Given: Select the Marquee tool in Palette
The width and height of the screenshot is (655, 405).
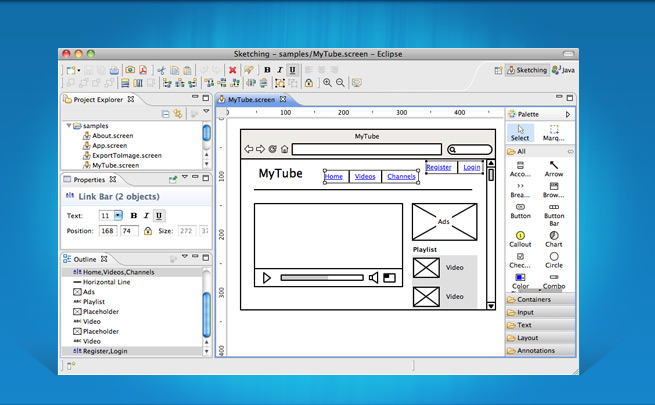Looking at the screenshot, I should pyautogui.click(x=554, y=133).
